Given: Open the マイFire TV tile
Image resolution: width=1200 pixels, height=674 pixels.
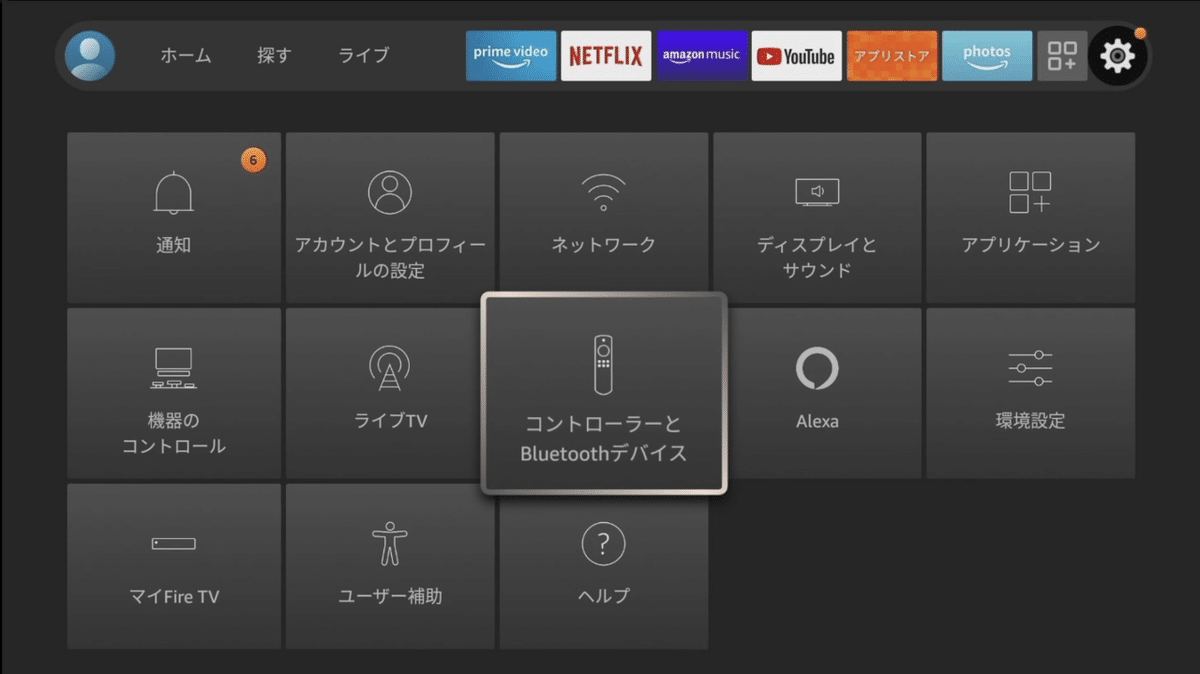Looking at the screenshot, I should coord(174,566).
